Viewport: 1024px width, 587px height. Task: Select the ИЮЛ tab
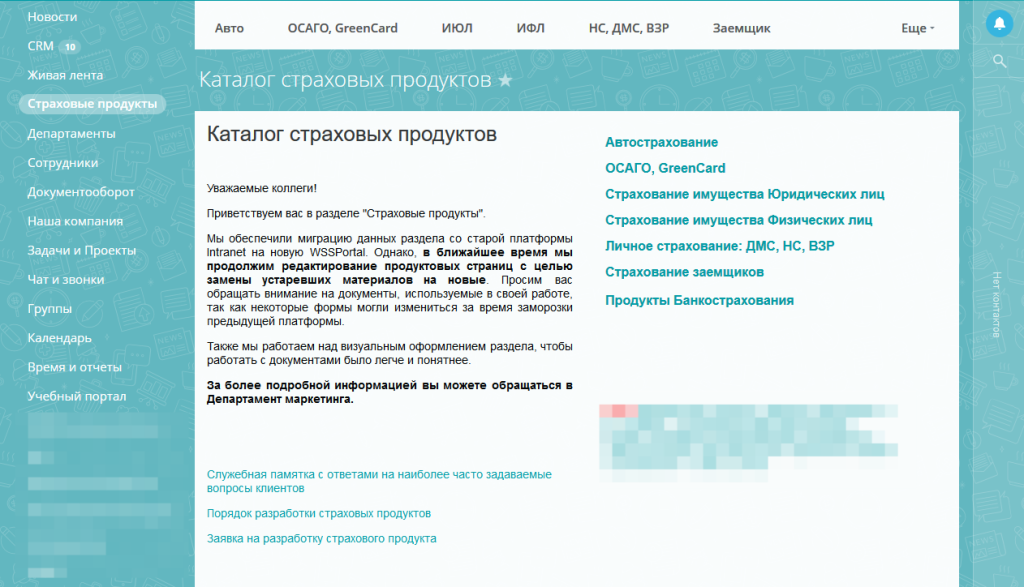(456, 28)
